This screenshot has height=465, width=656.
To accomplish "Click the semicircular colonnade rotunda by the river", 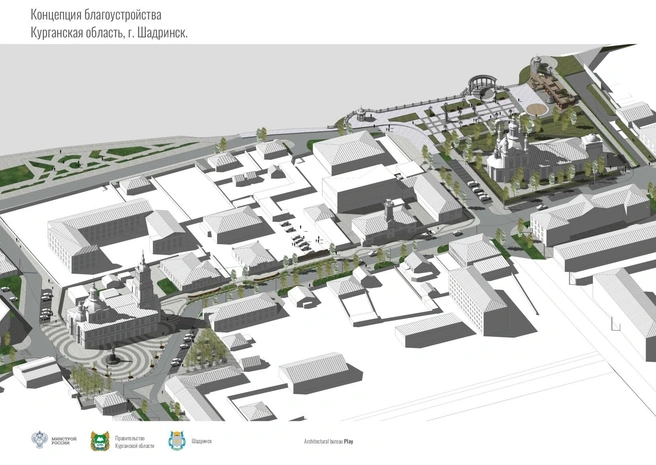I will (x=481, y=85).
